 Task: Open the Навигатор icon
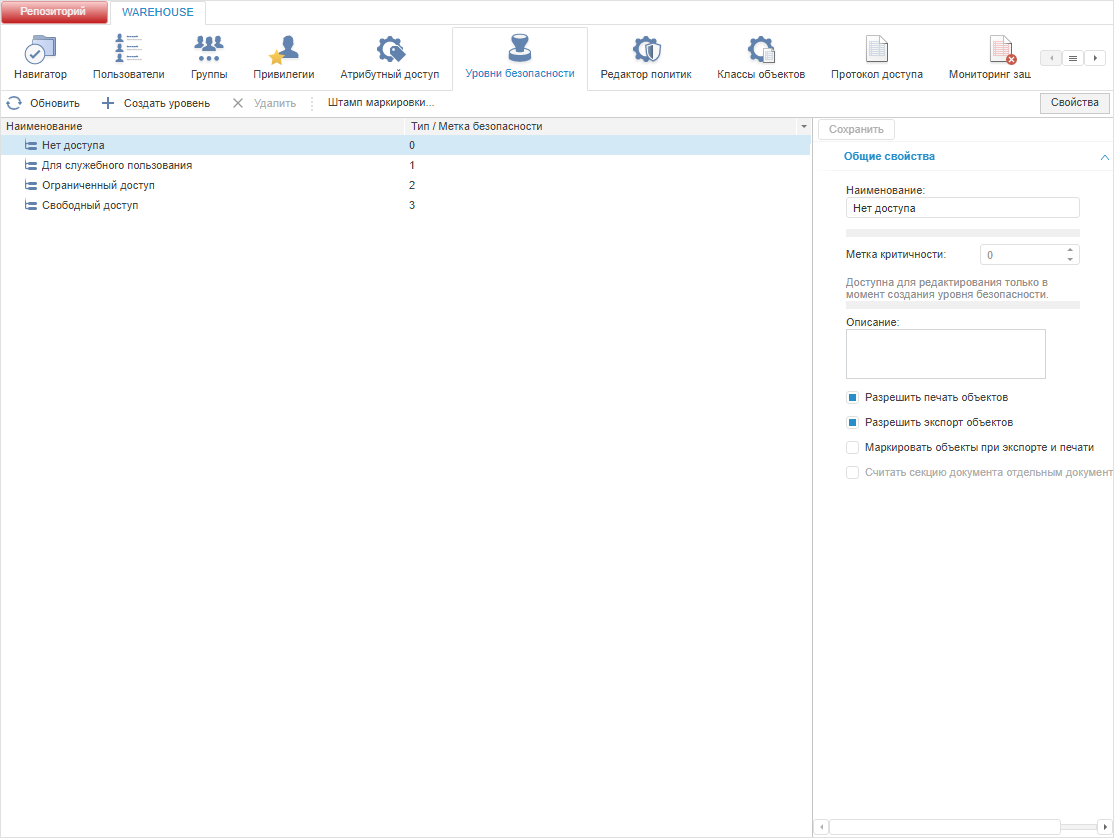[40, 50]
